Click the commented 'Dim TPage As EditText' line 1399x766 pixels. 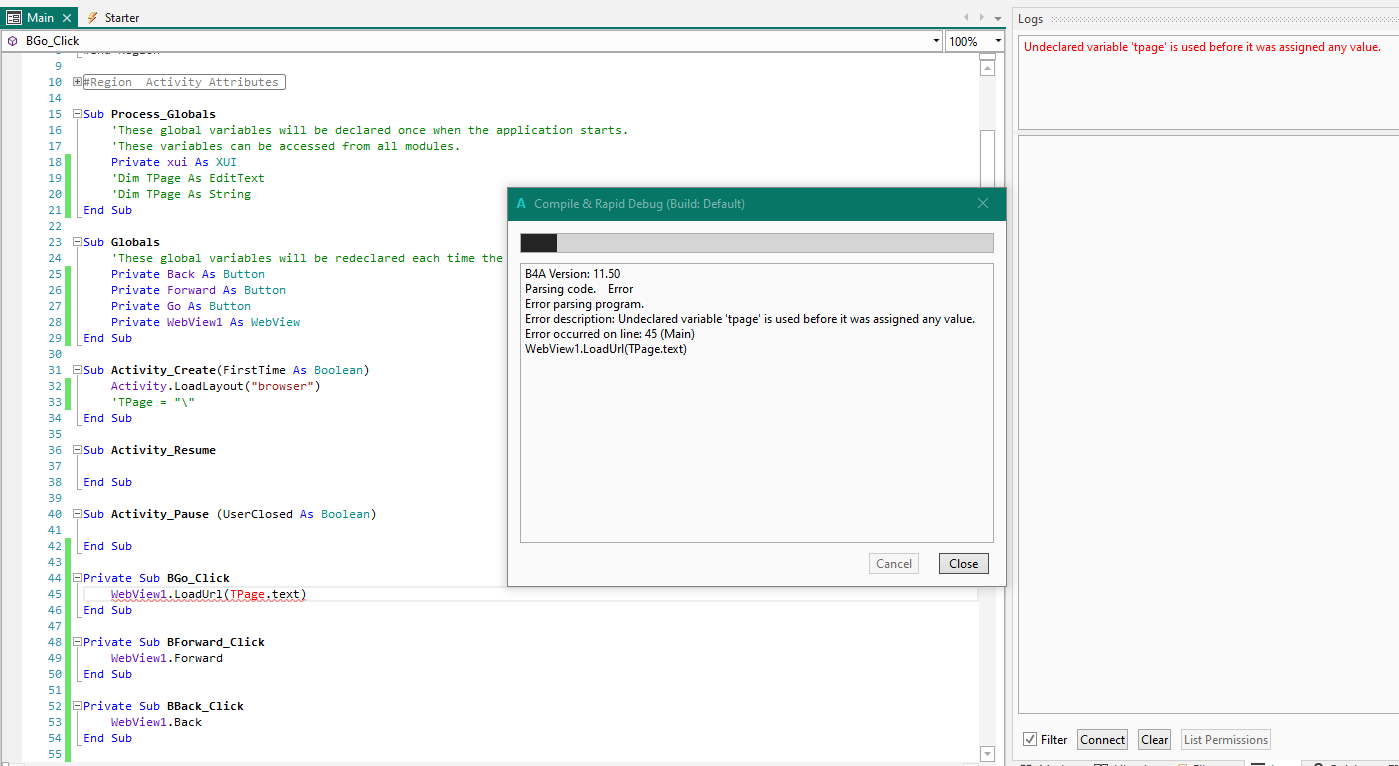pos(188,178)
